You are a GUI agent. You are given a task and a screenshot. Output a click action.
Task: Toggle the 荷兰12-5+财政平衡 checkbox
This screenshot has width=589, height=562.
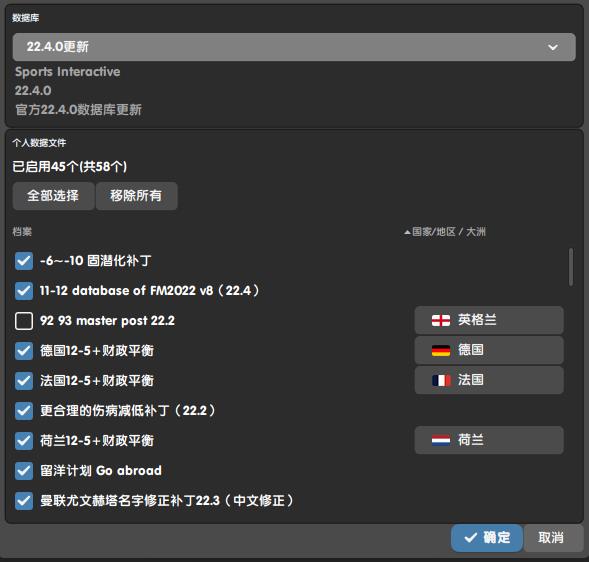click(24, 441)
